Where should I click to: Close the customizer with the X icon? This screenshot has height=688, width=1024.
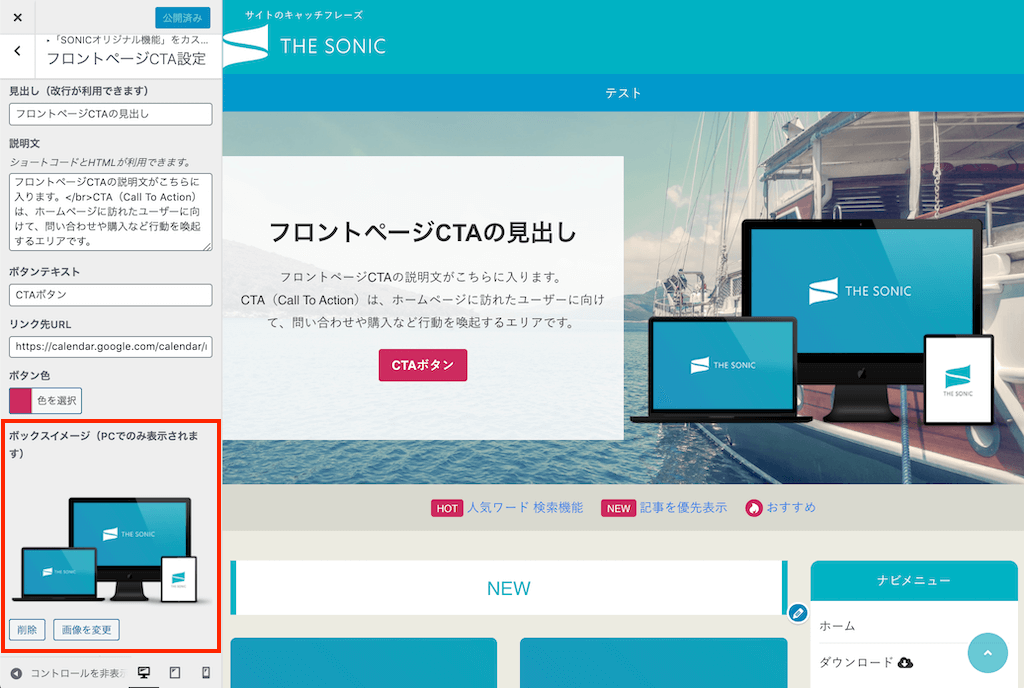tap(18, 18)
